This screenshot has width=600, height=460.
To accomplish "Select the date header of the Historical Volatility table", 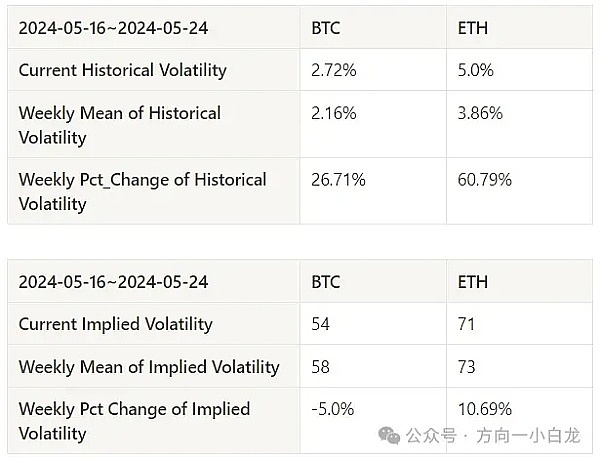I will (x=113, y=28).
